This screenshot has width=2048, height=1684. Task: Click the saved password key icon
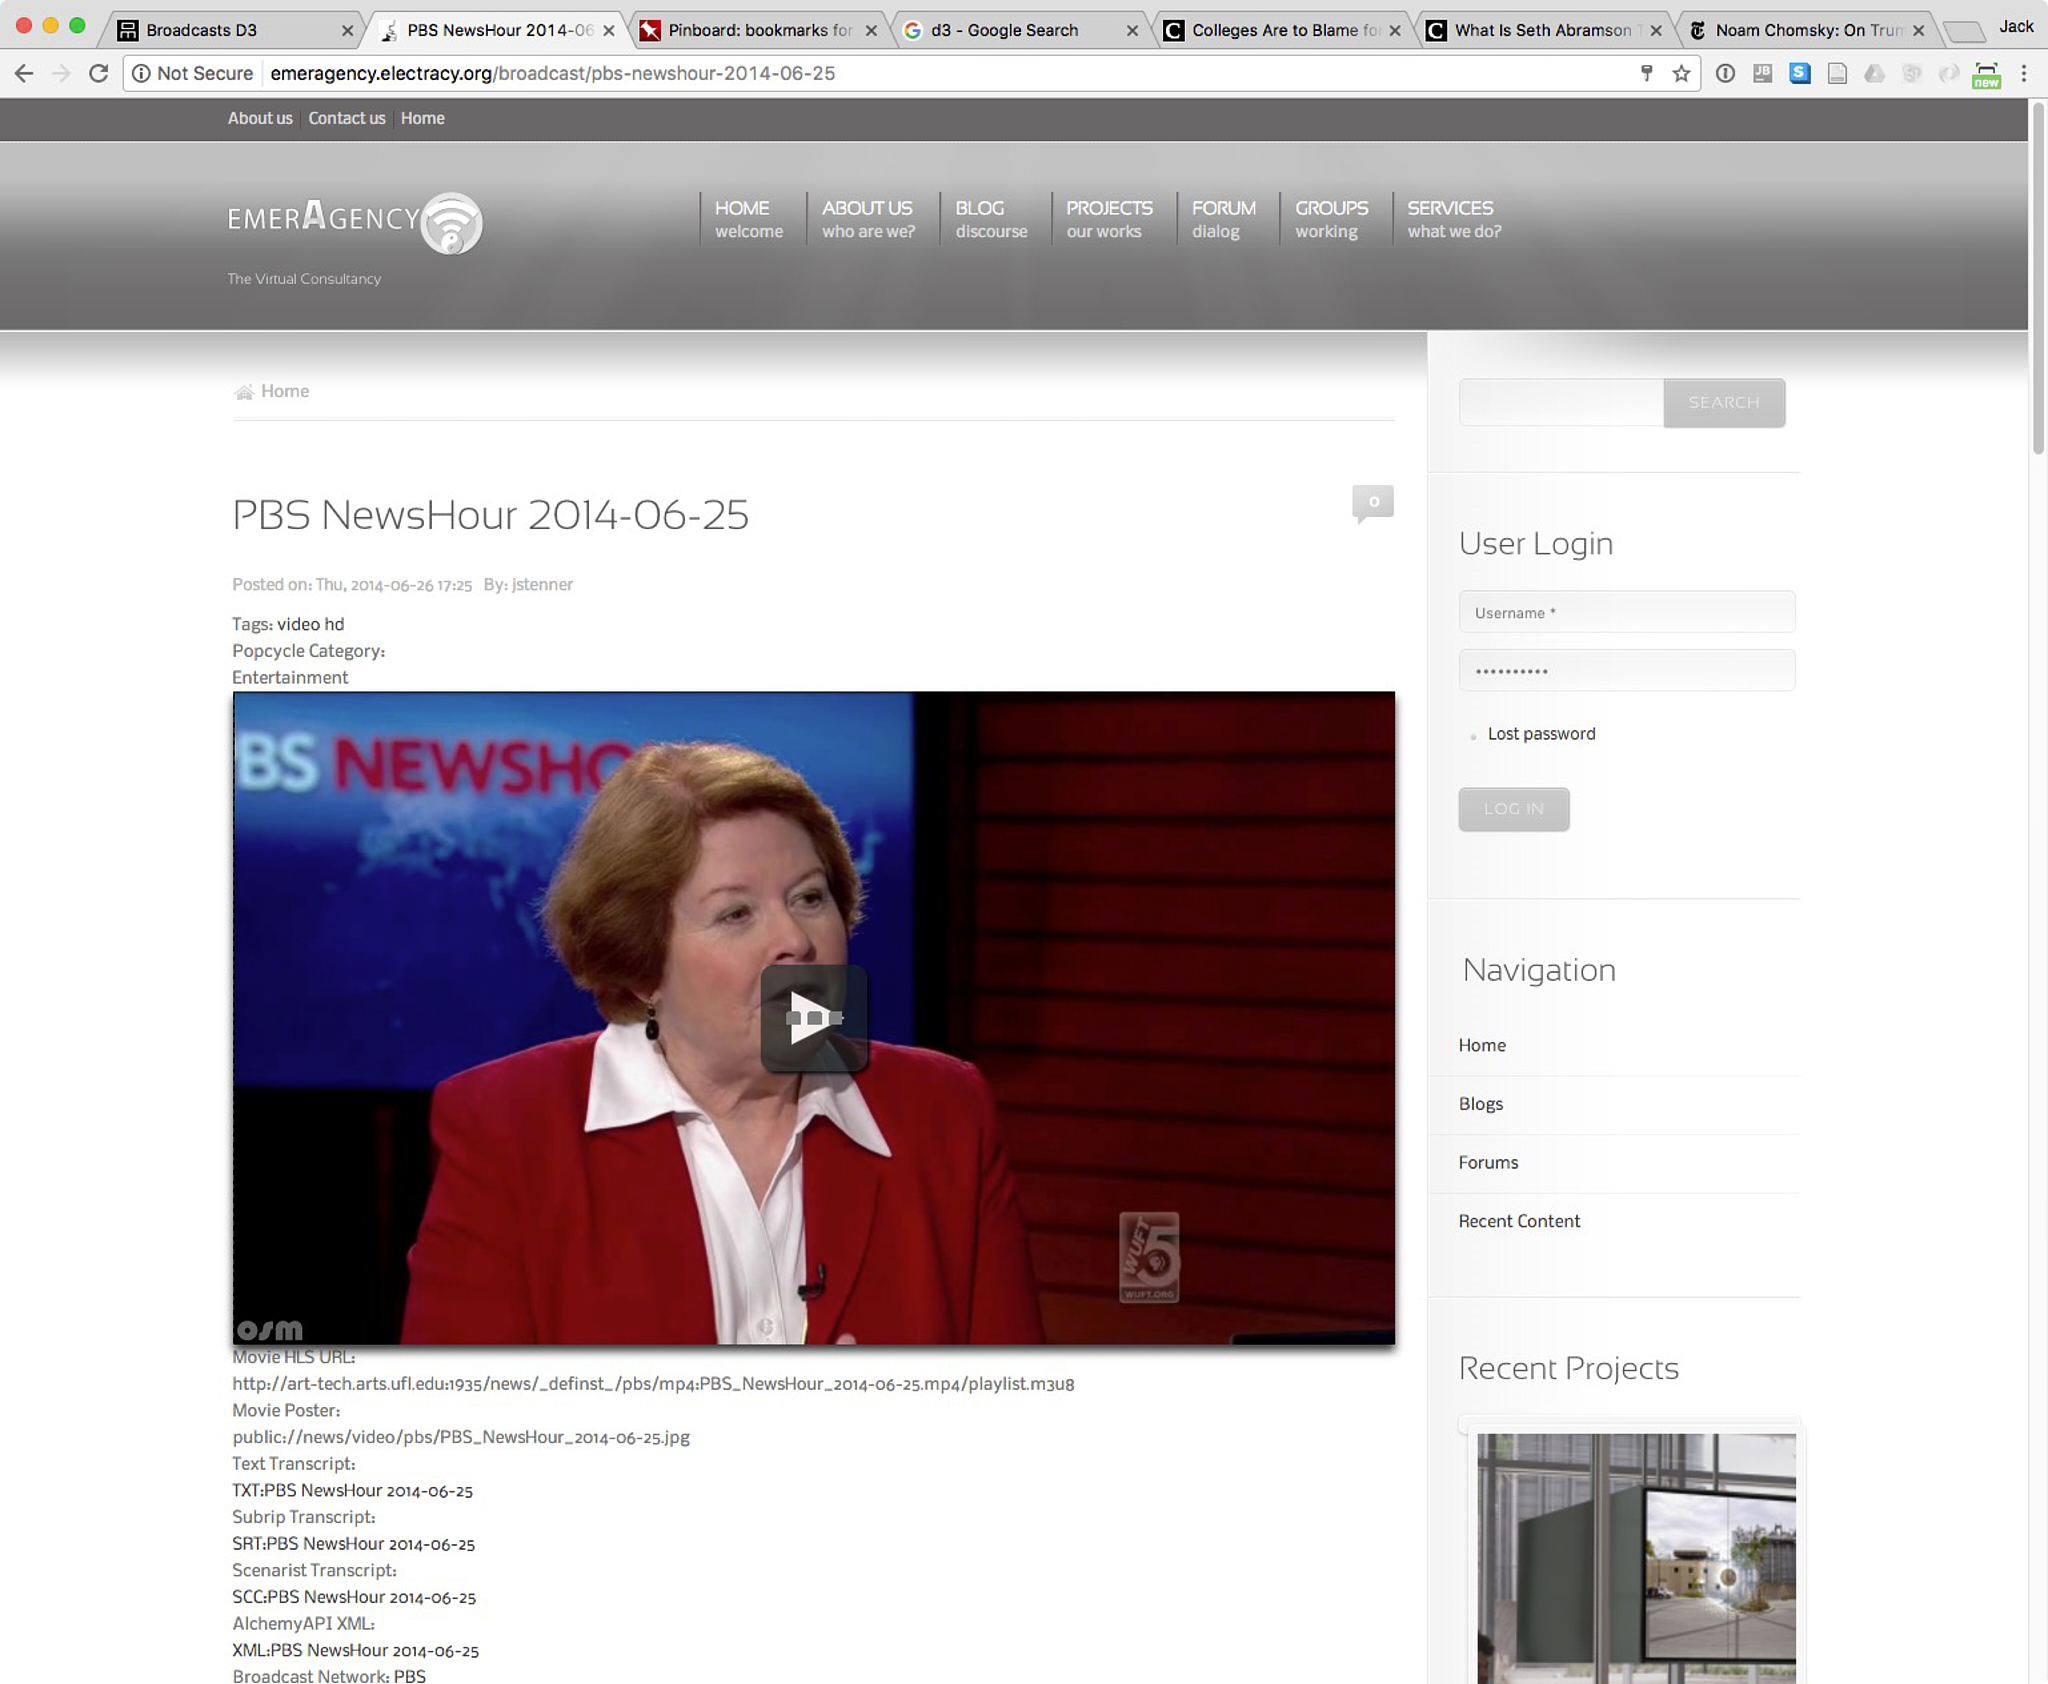1646,73
